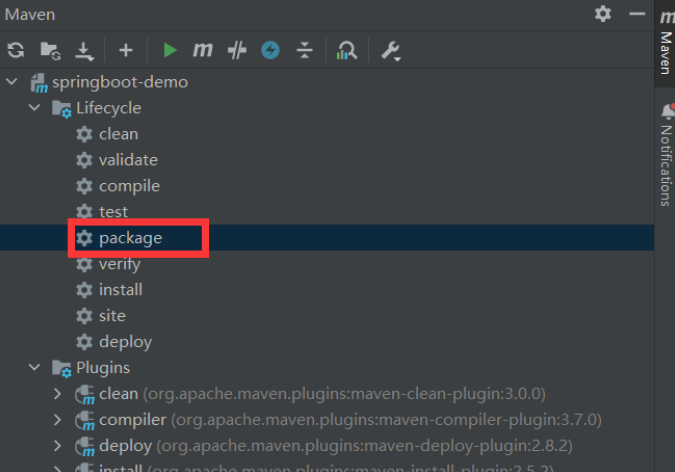This screenshot has width=675, height=472.
Task: Generate sources and update folders icon
Action: coord(50,51)
